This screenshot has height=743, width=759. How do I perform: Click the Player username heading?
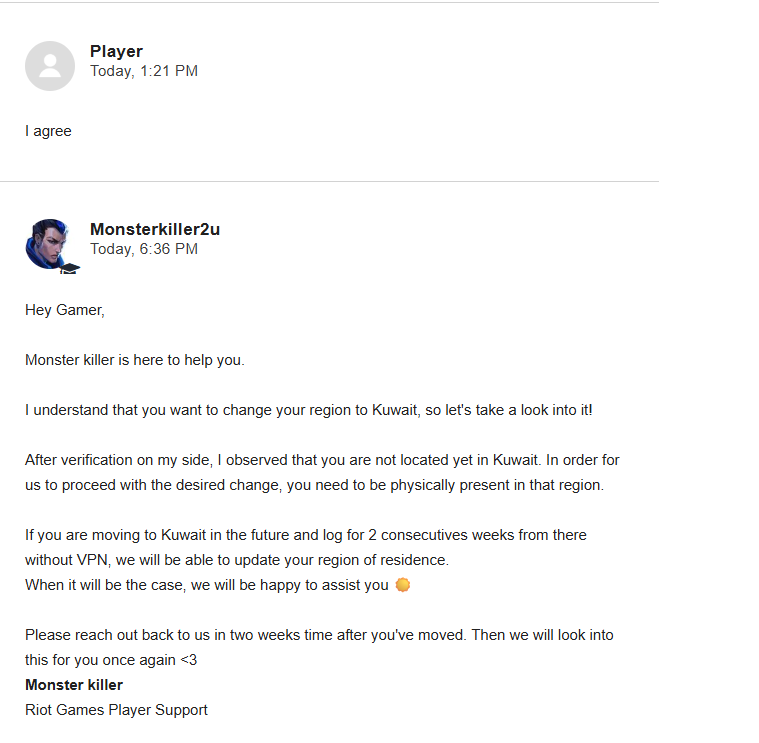point(116,52)
